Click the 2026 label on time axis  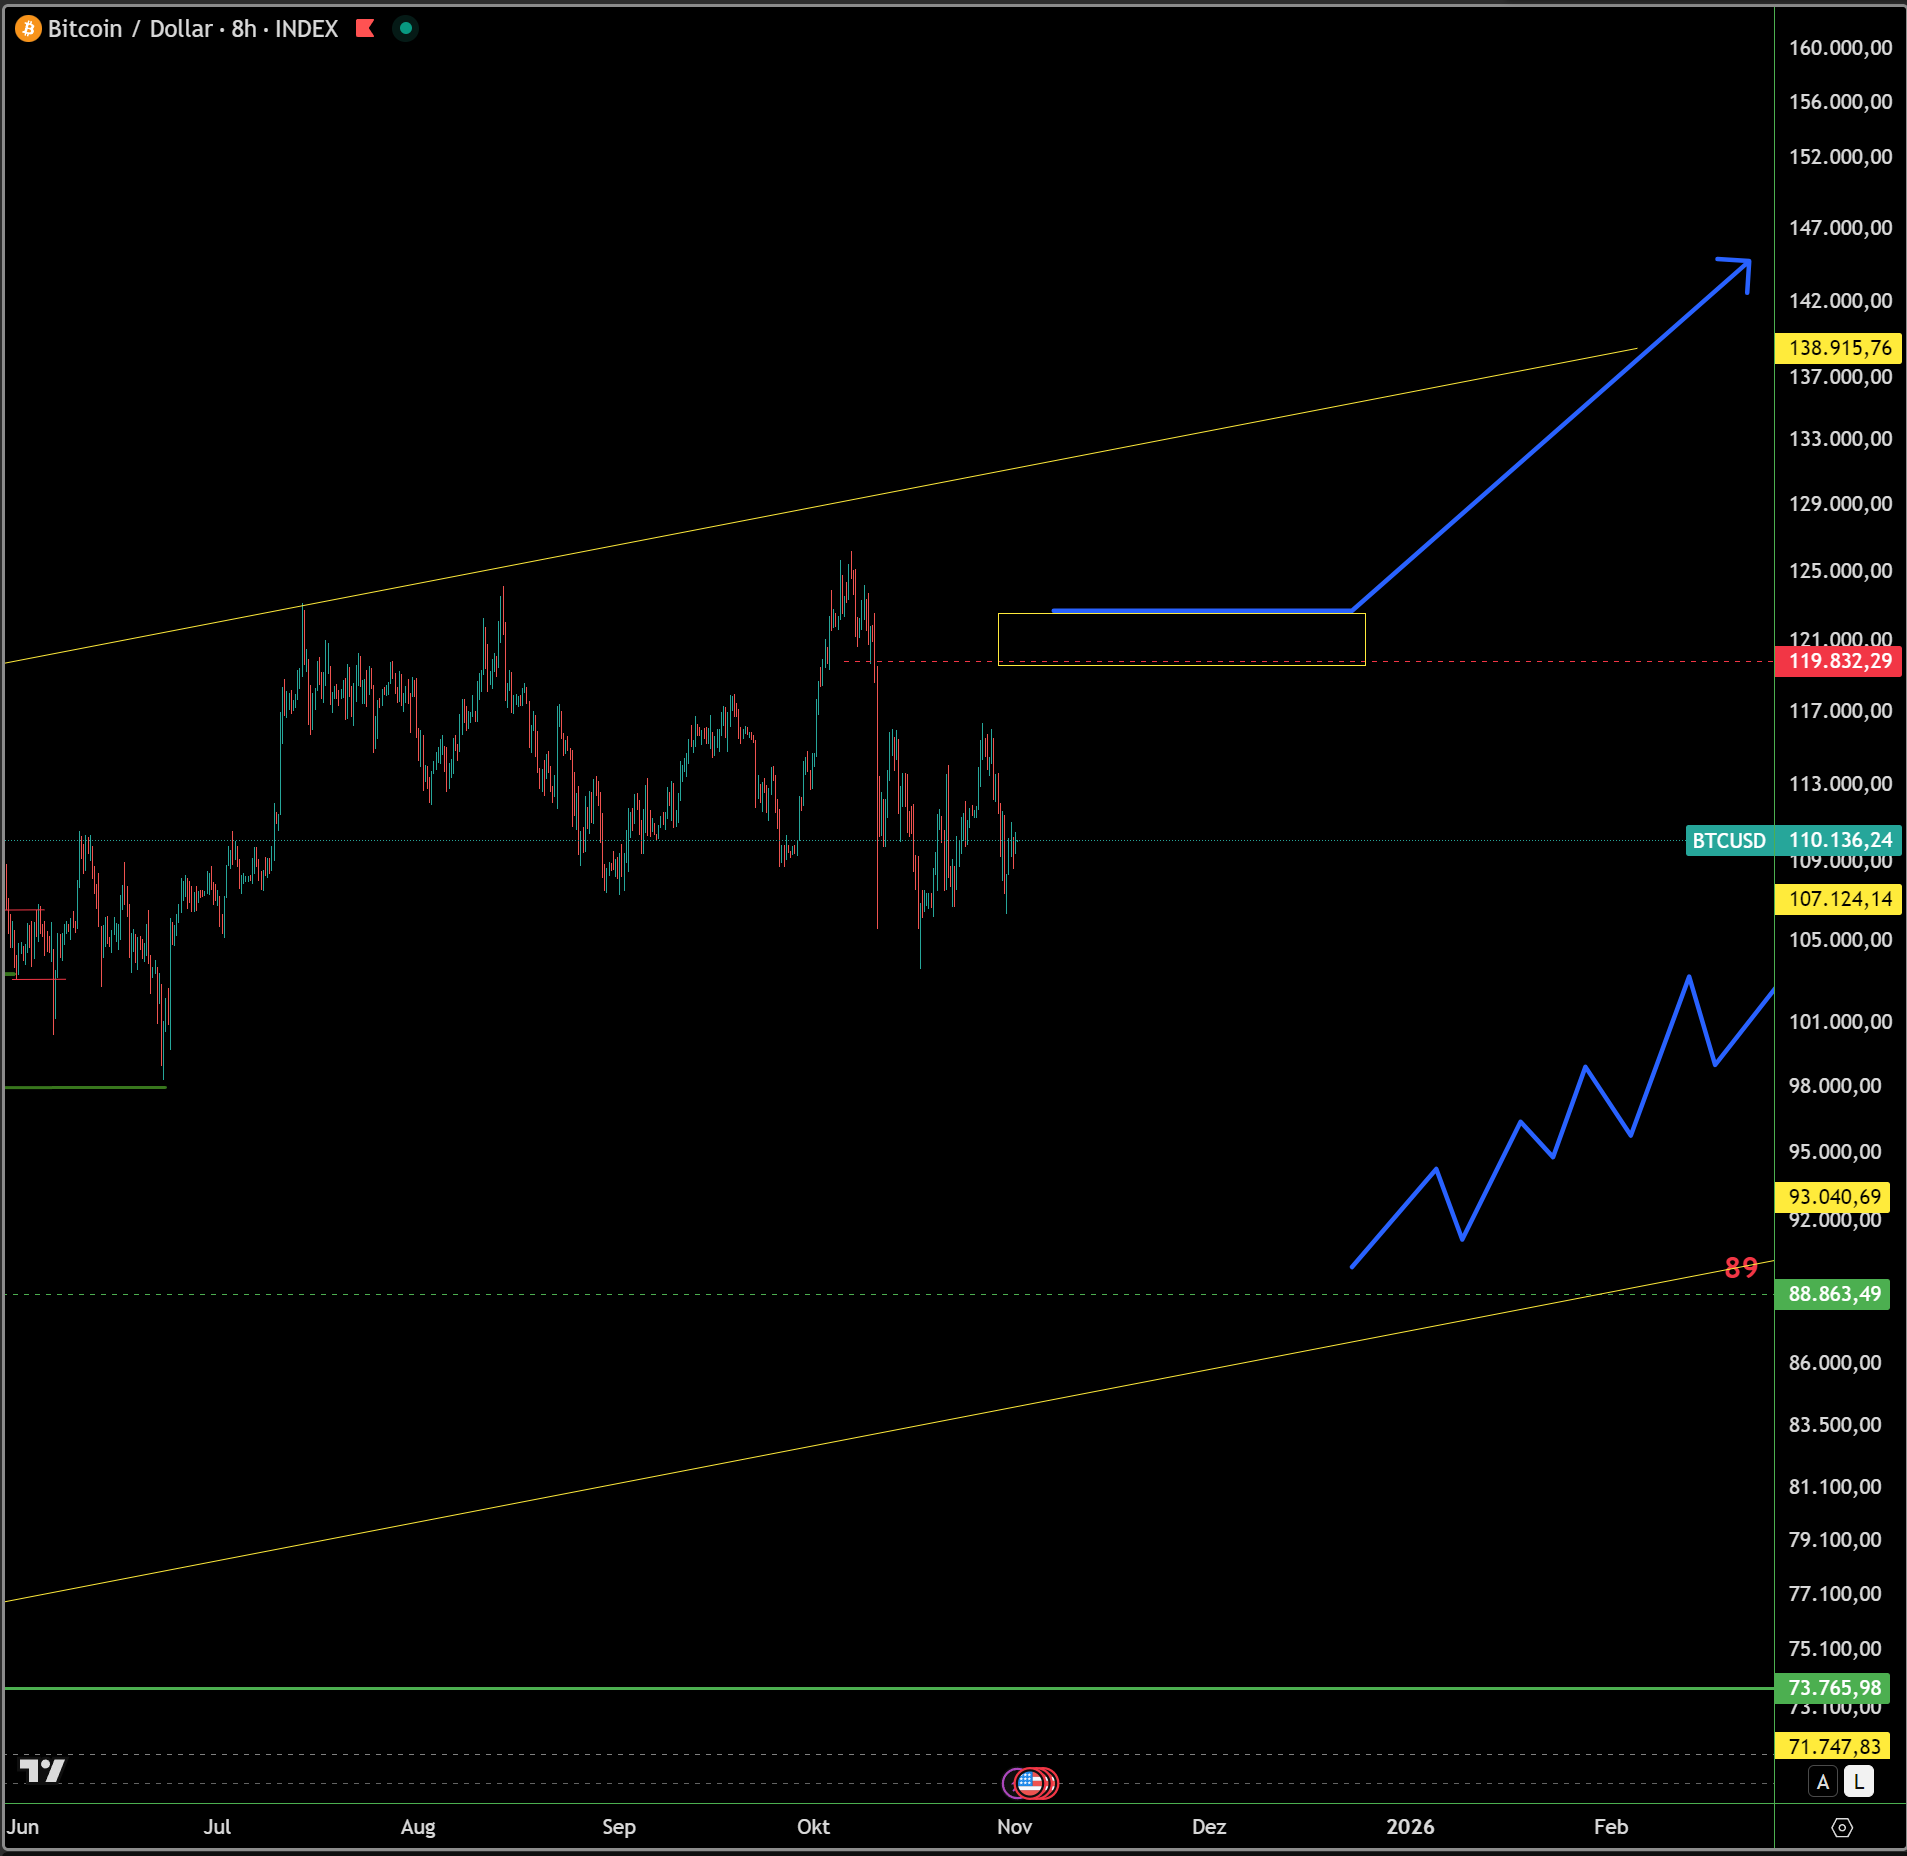coord(1410,1827)
